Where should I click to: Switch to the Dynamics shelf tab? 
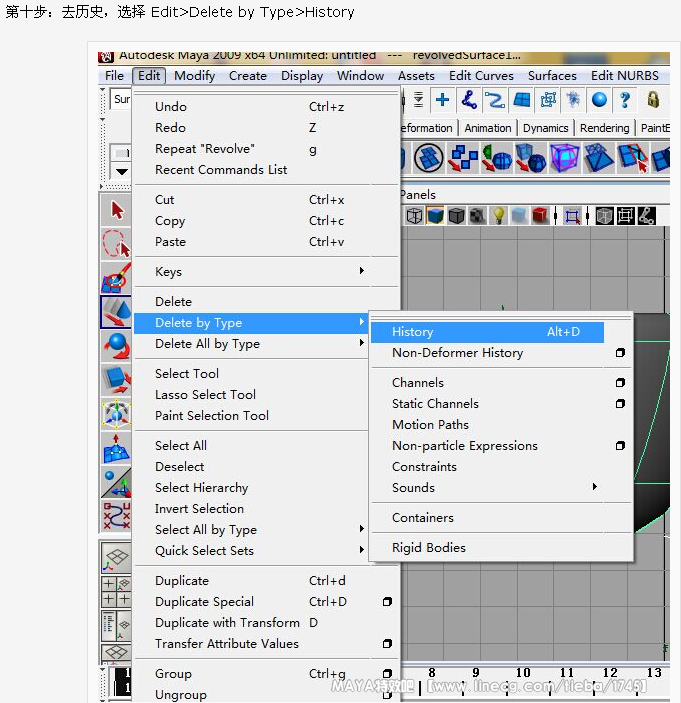546,128
